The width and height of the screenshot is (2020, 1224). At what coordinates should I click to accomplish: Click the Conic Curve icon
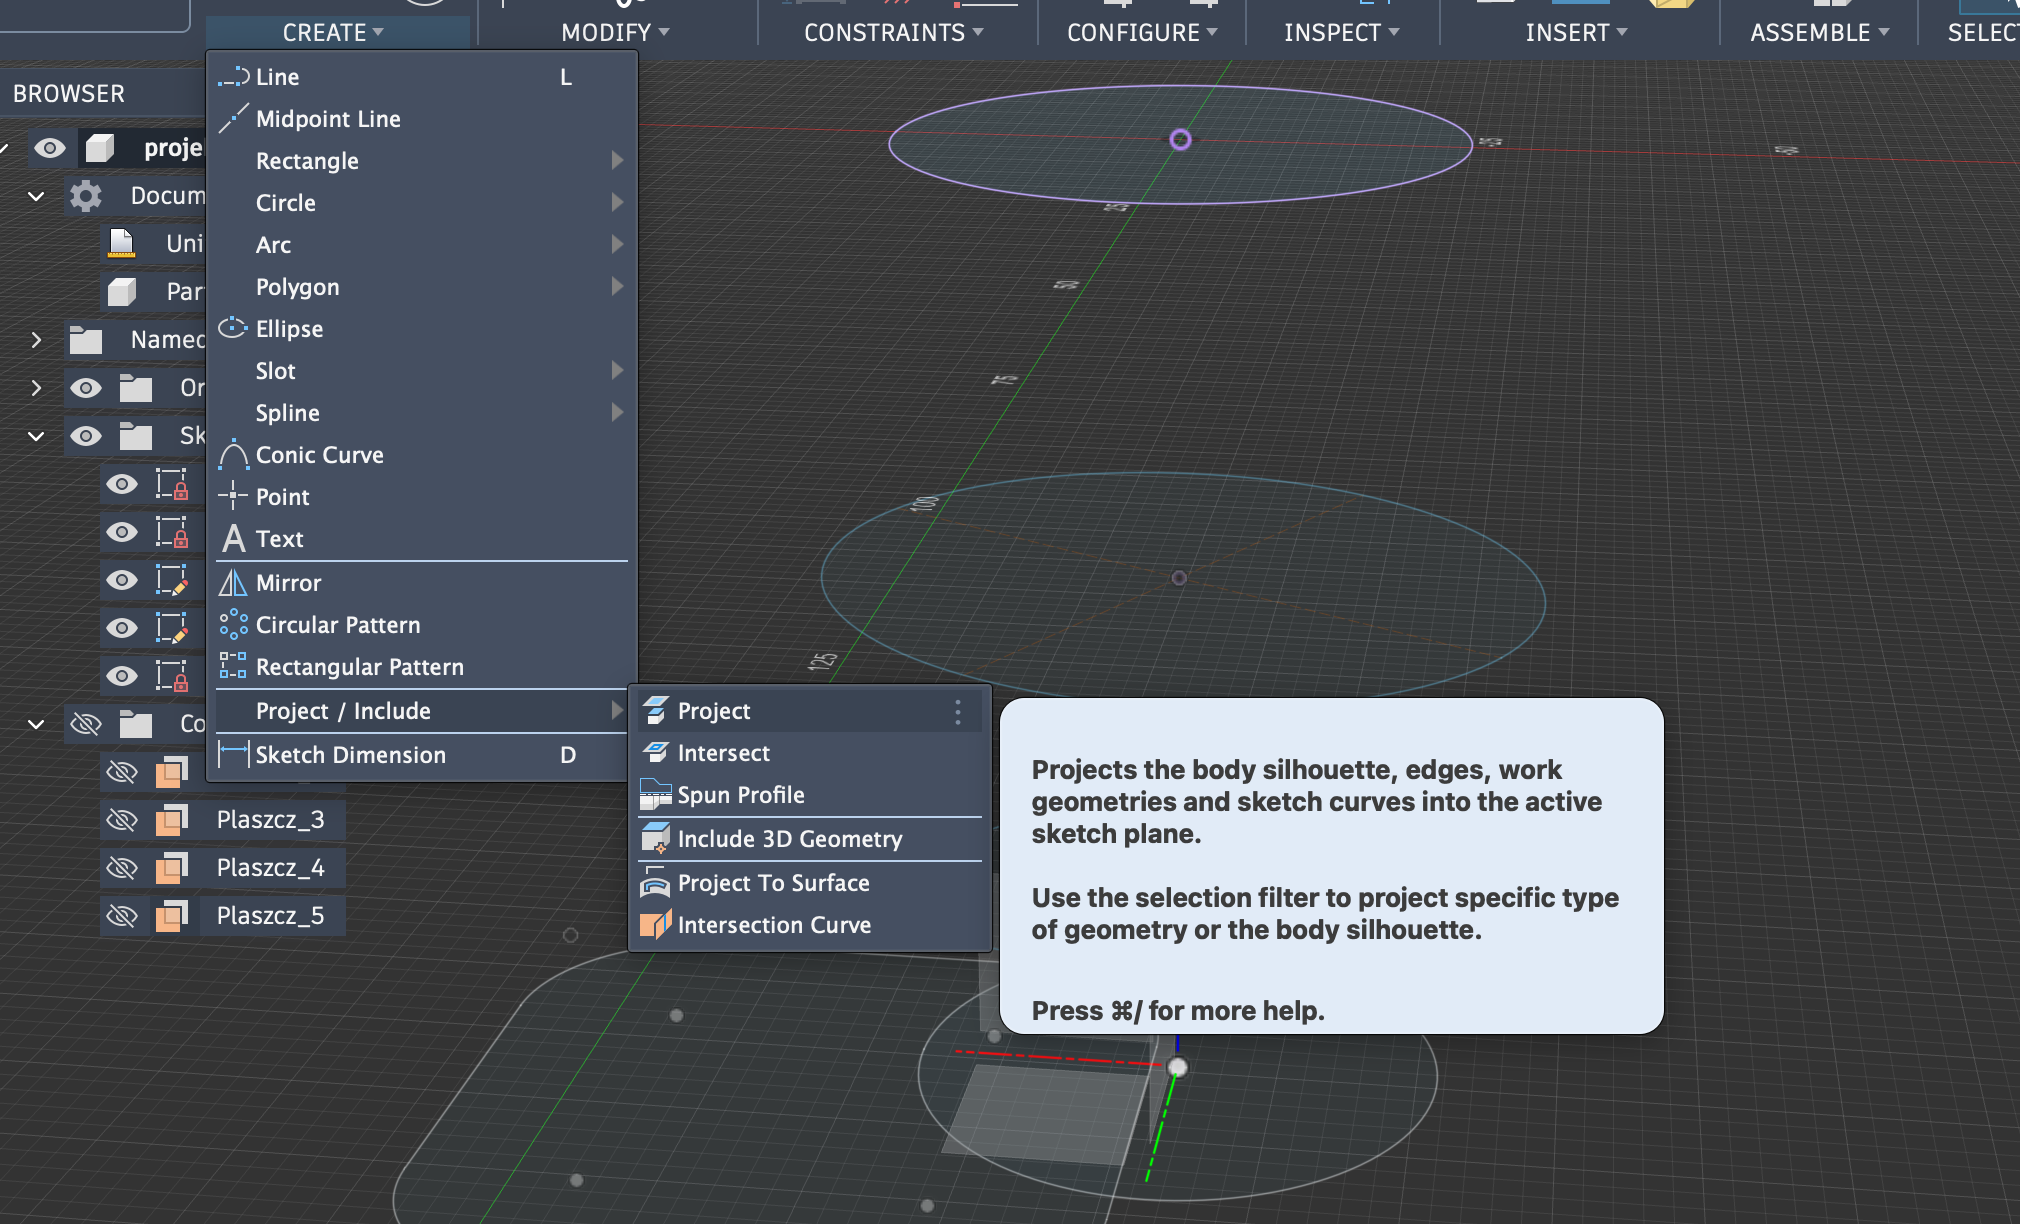[233, 455]
